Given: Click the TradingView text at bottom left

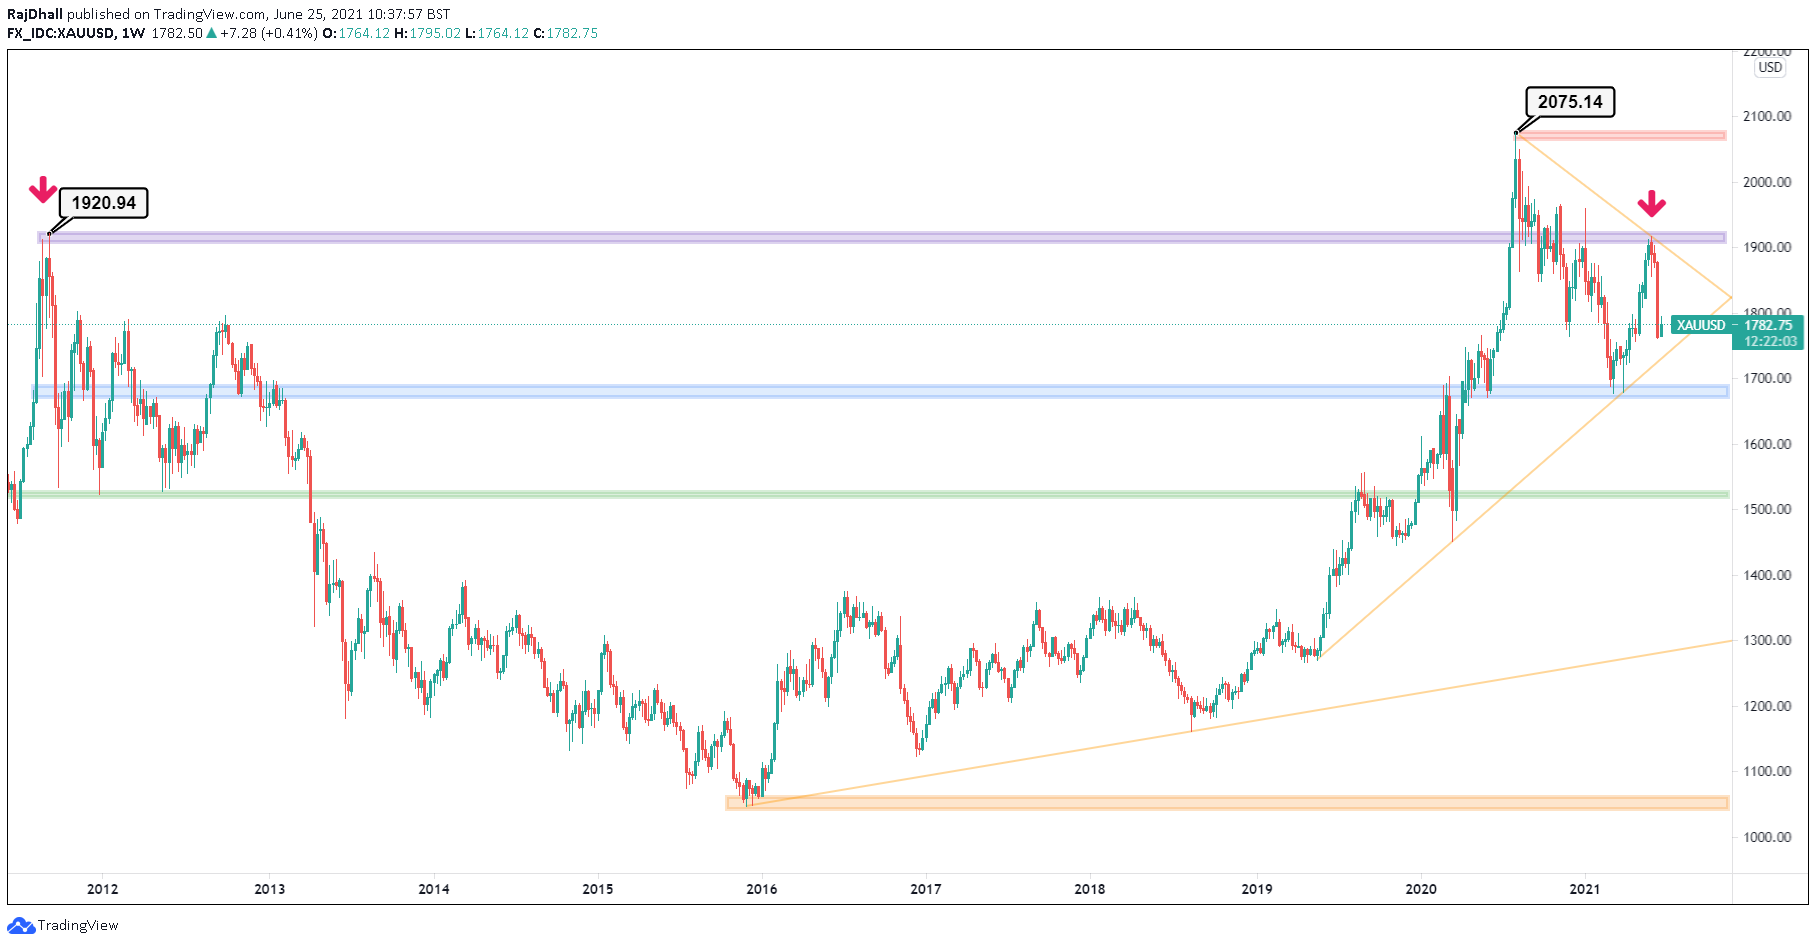Looking at the screenshot, I should coord(78,925).
